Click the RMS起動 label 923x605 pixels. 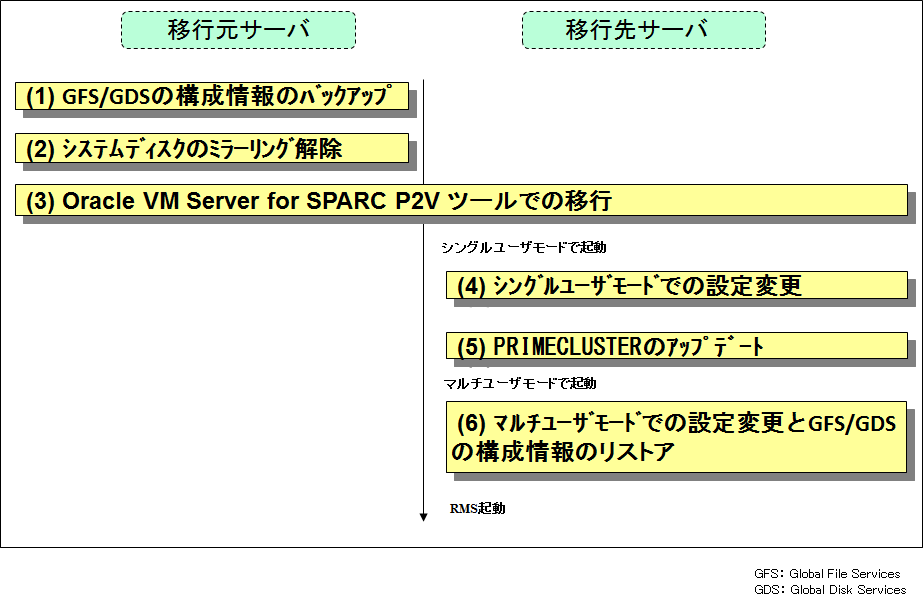tap(477, 508)
